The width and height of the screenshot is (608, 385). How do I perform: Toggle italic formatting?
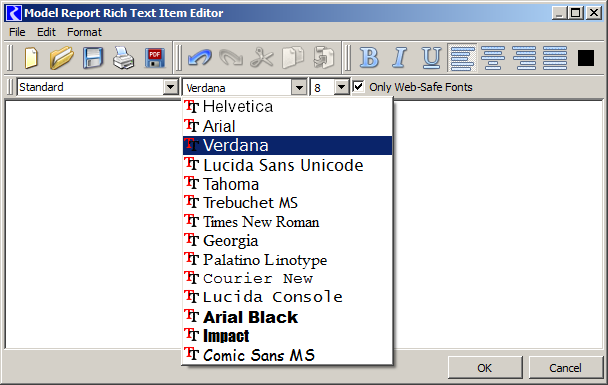[399, 58]
